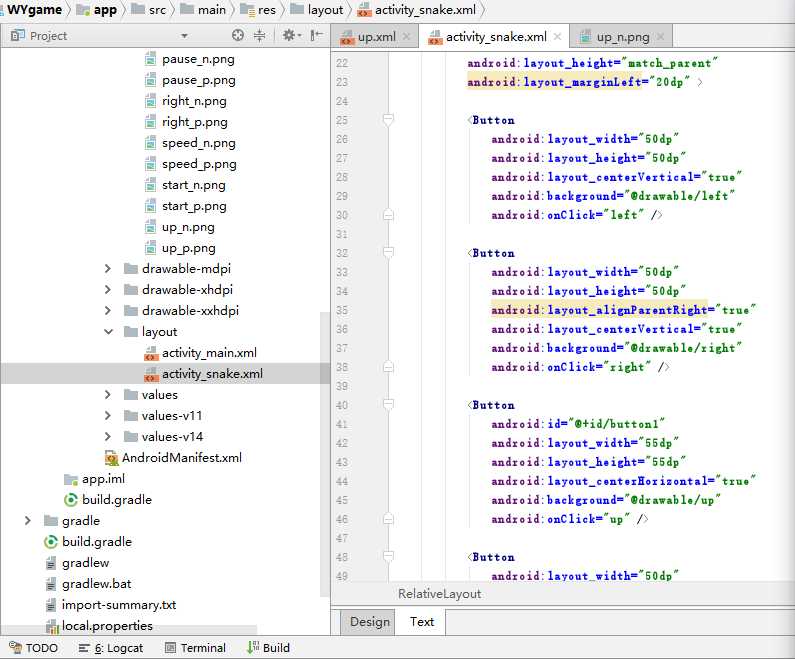Screen dimensions: 795x659
Task: Open the Terminal tool window
Action: (196, 648)
